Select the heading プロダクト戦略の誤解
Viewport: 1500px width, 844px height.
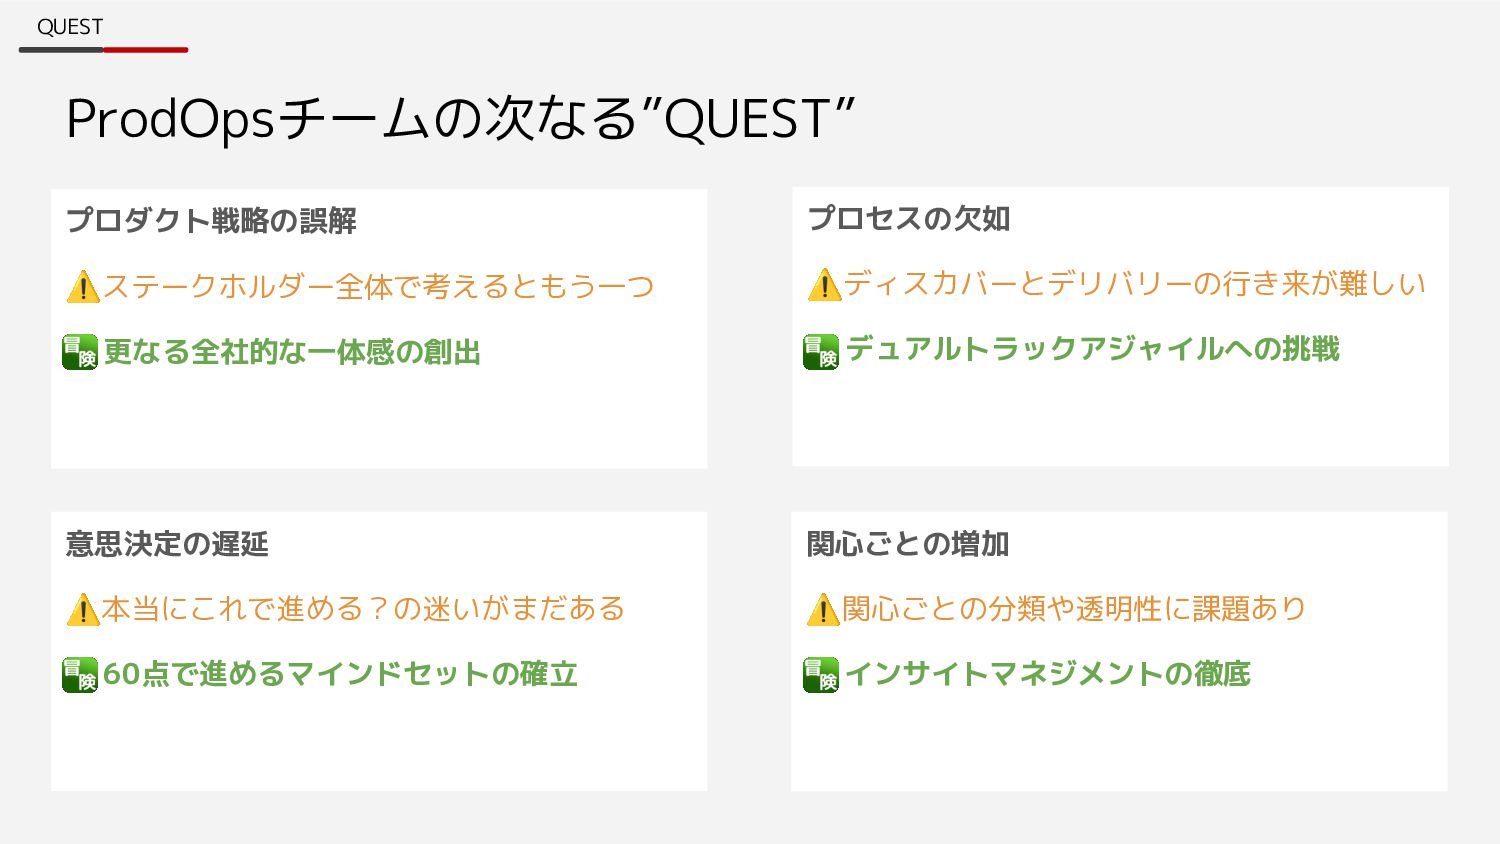tap(211, 220)
